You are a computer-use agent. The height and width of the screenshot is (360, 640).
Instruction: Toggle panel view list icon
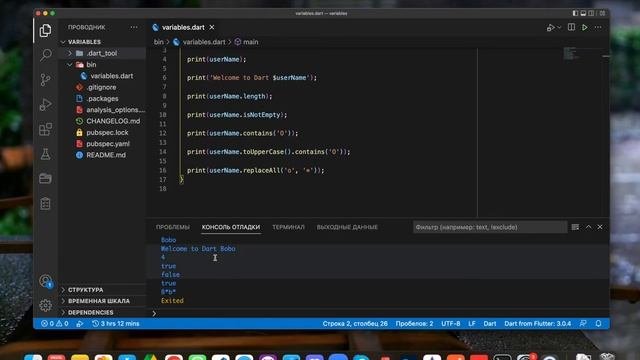[x=575, y=227]
